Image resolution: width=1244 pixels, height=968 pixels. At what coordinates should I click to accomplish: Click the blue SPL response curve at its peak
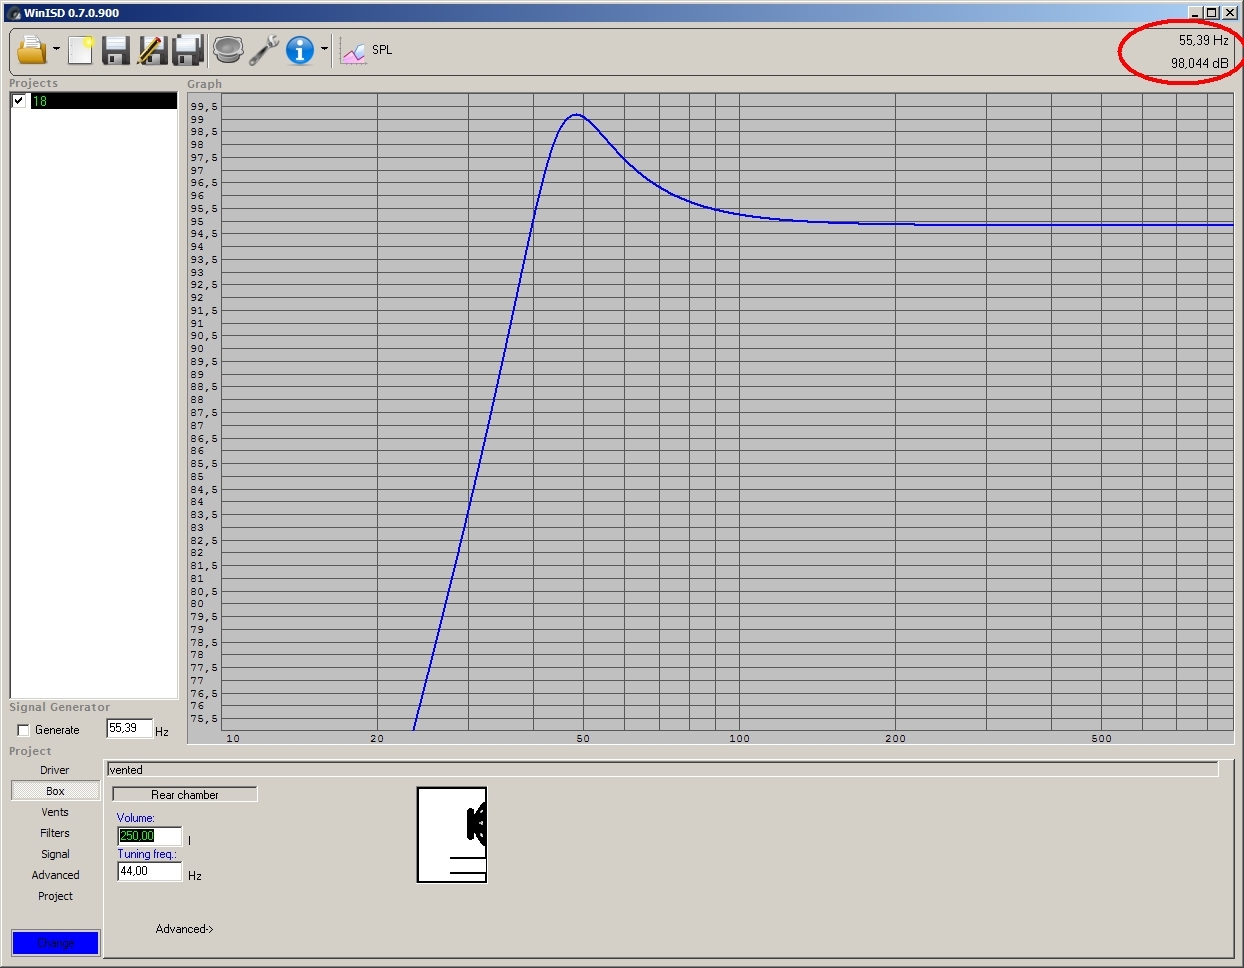click(576, 115)
